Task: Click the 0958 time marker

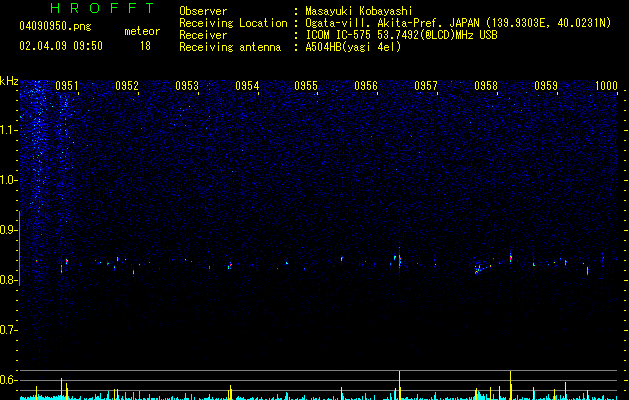Action: [486, 85]
